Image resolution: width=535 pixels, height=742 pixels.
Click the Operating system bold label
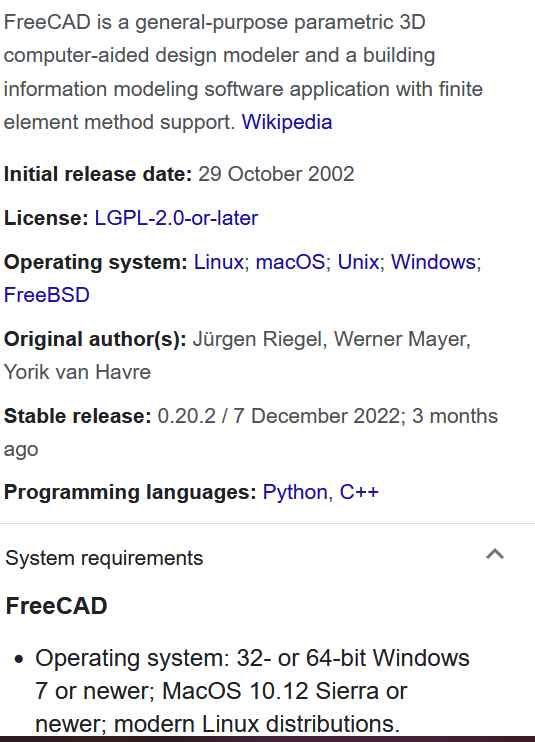(96, 262)
